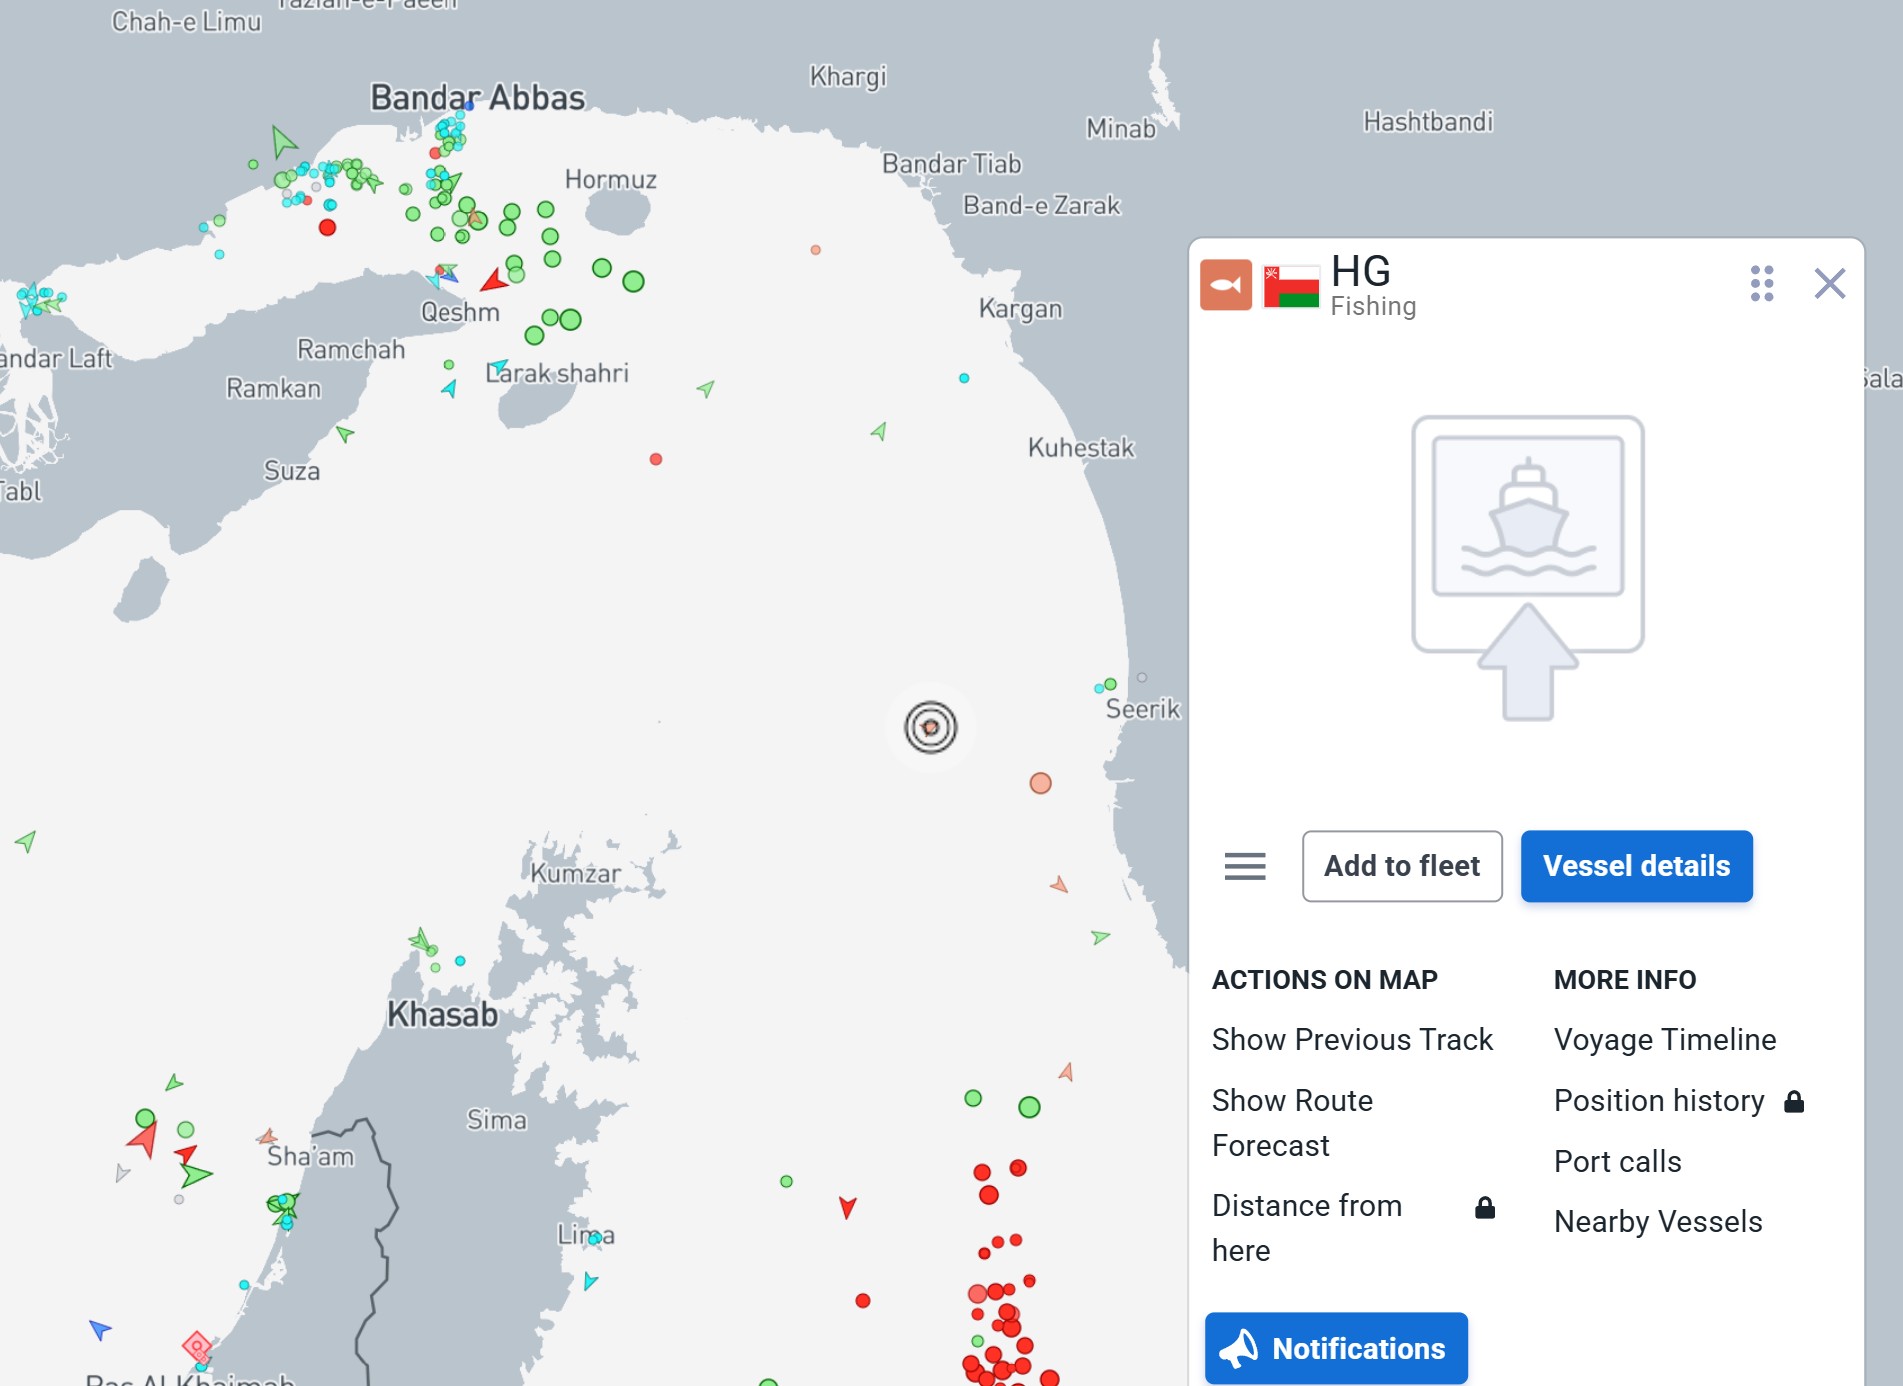Close the HG vessel info panel
The height and width of the screenshot is (1386, 1903).
pyautogui.click(x=1829, y=284)
